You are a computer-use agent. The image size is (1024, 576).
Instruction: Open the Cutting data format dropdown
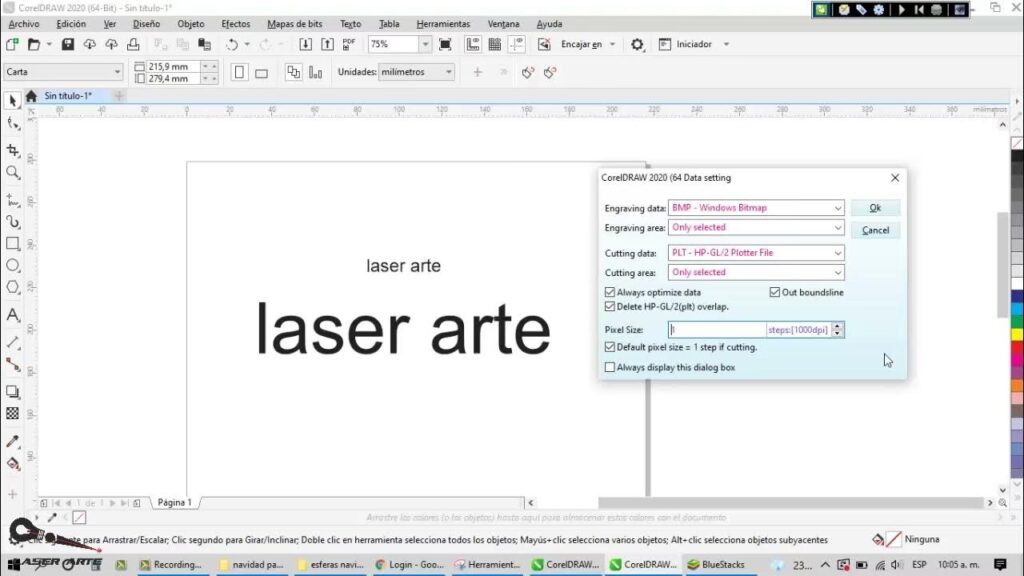(838, 253)
